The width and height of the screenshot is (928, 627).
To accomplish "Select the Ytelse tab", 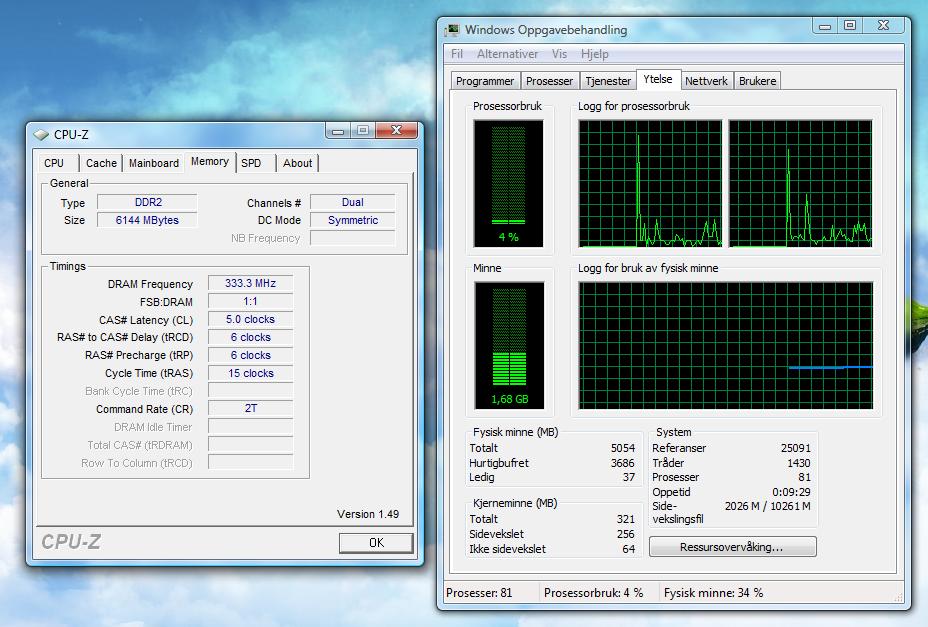I will [x=658, y=79].
